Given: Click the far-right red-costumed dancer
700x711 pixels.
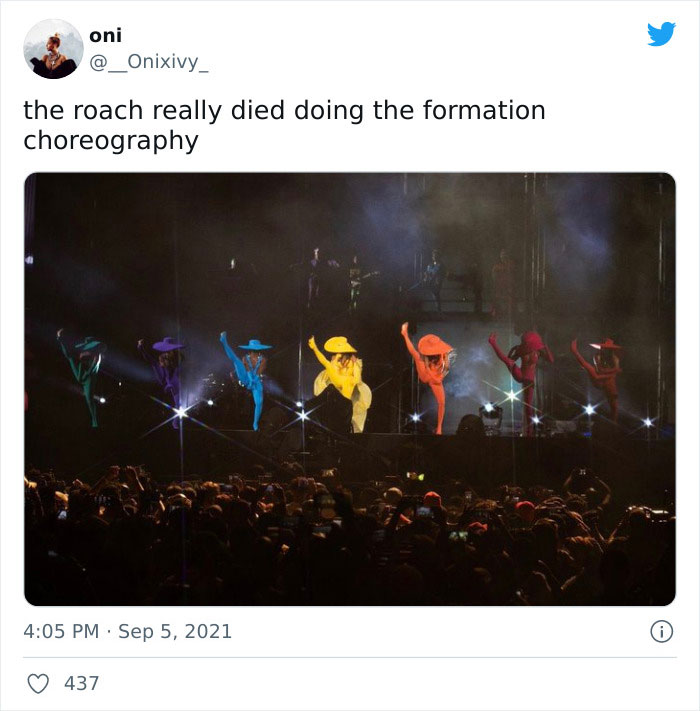Looking at the screenshot, I should click(x=600, y=375).
